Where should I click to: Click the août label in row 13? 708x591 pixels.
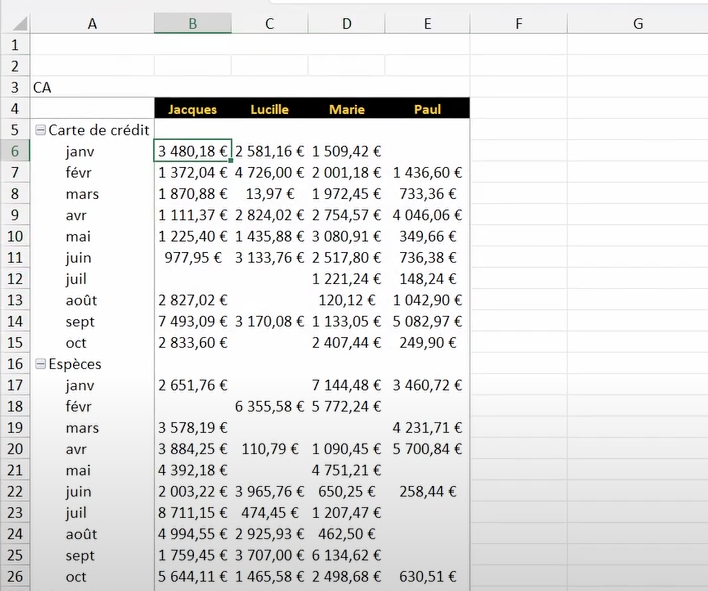point(81,300)
